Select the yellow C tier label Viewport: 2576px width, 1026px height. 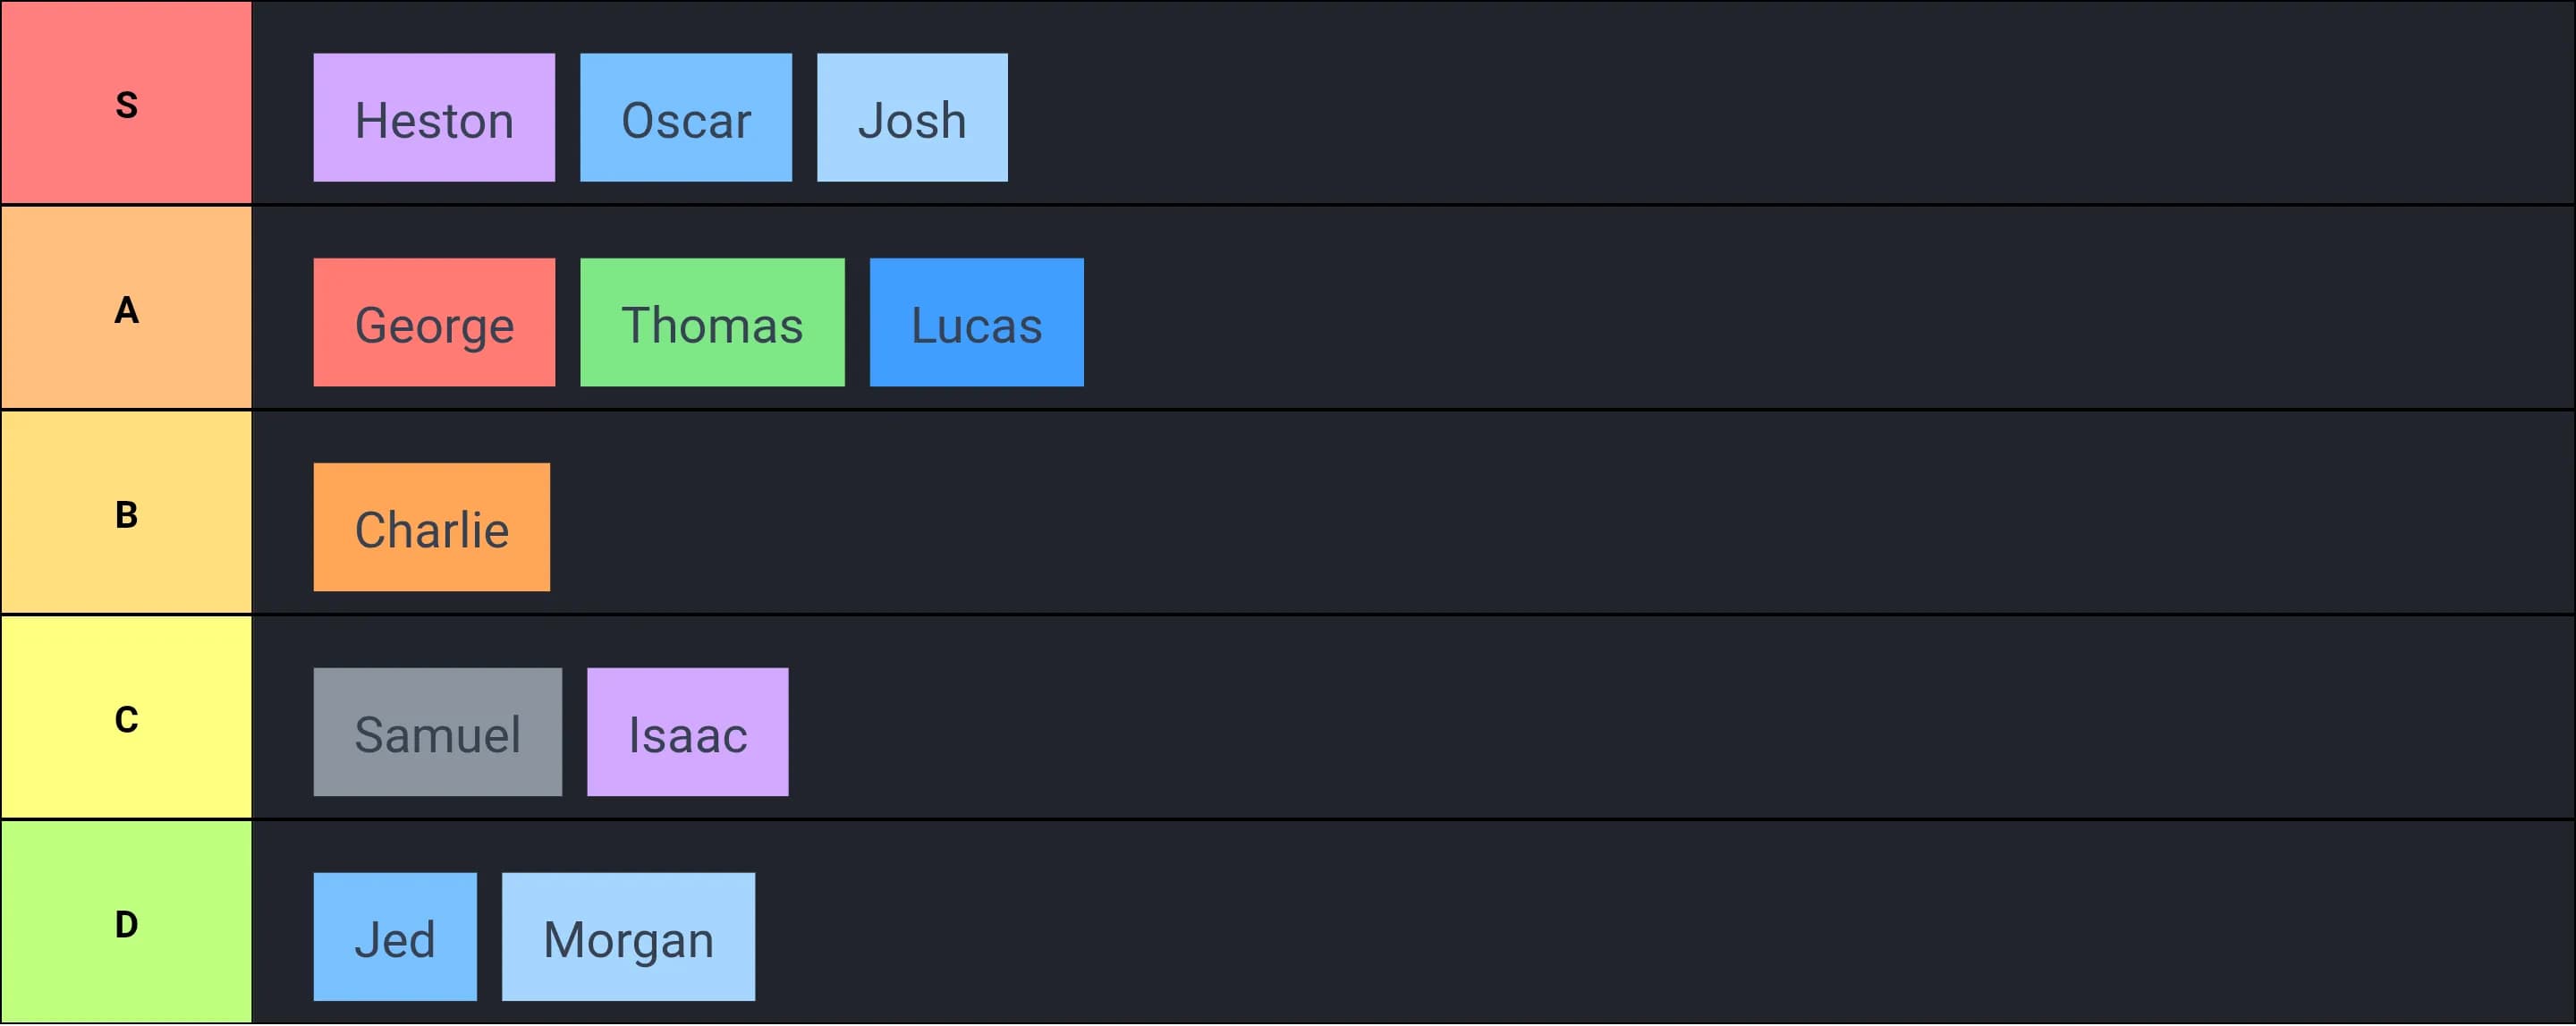coord(126,718)
